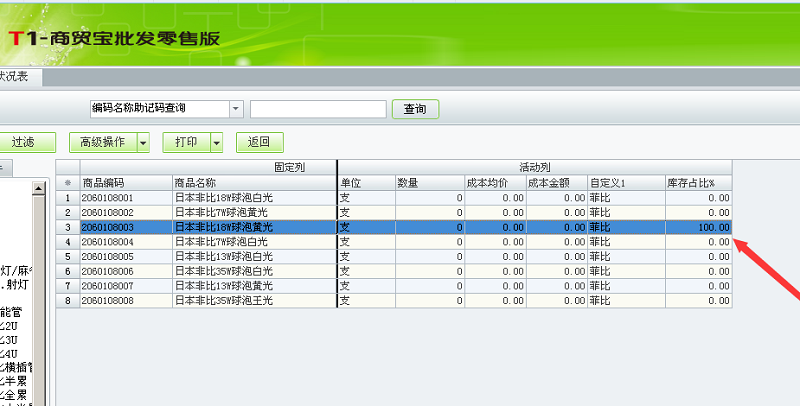Click product name 日本非比13W球泡白光
This screenshot has width=800, height=406.
tap(224, 257)
